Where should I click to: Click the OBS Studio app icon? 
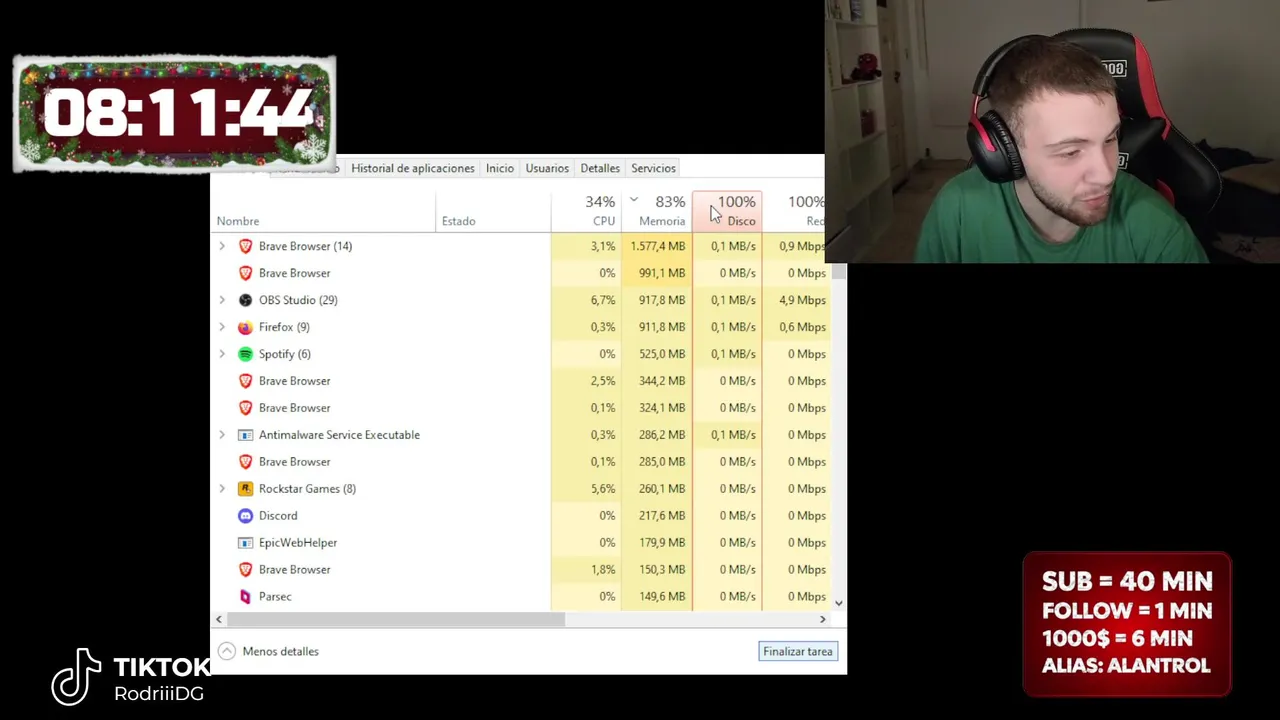click(x=245, y=300)
